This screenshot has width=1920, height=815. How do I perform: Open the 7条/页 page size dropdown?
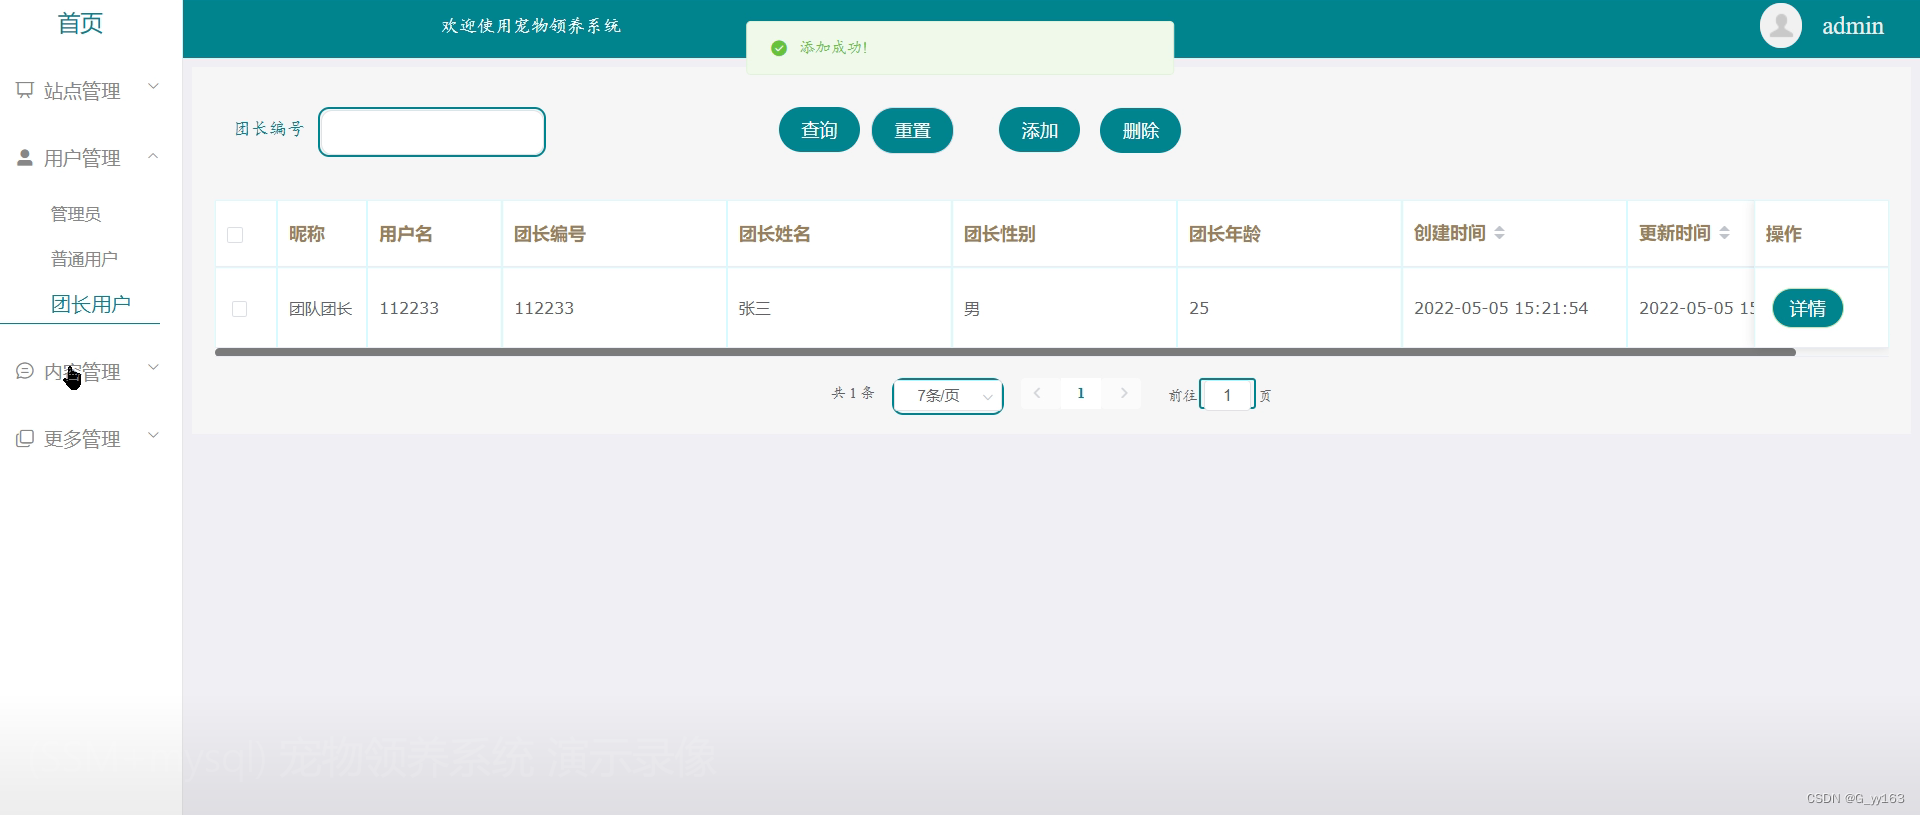point(947,396)
